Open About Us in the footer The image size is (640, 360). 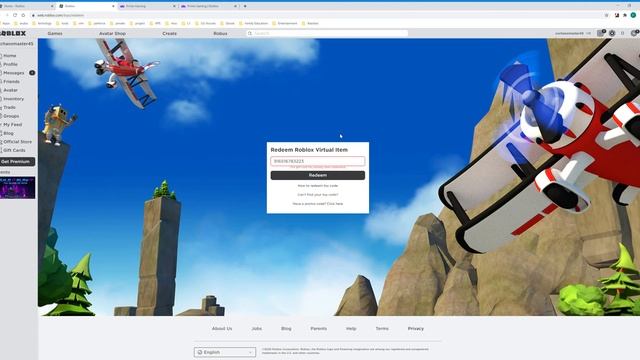222,329
